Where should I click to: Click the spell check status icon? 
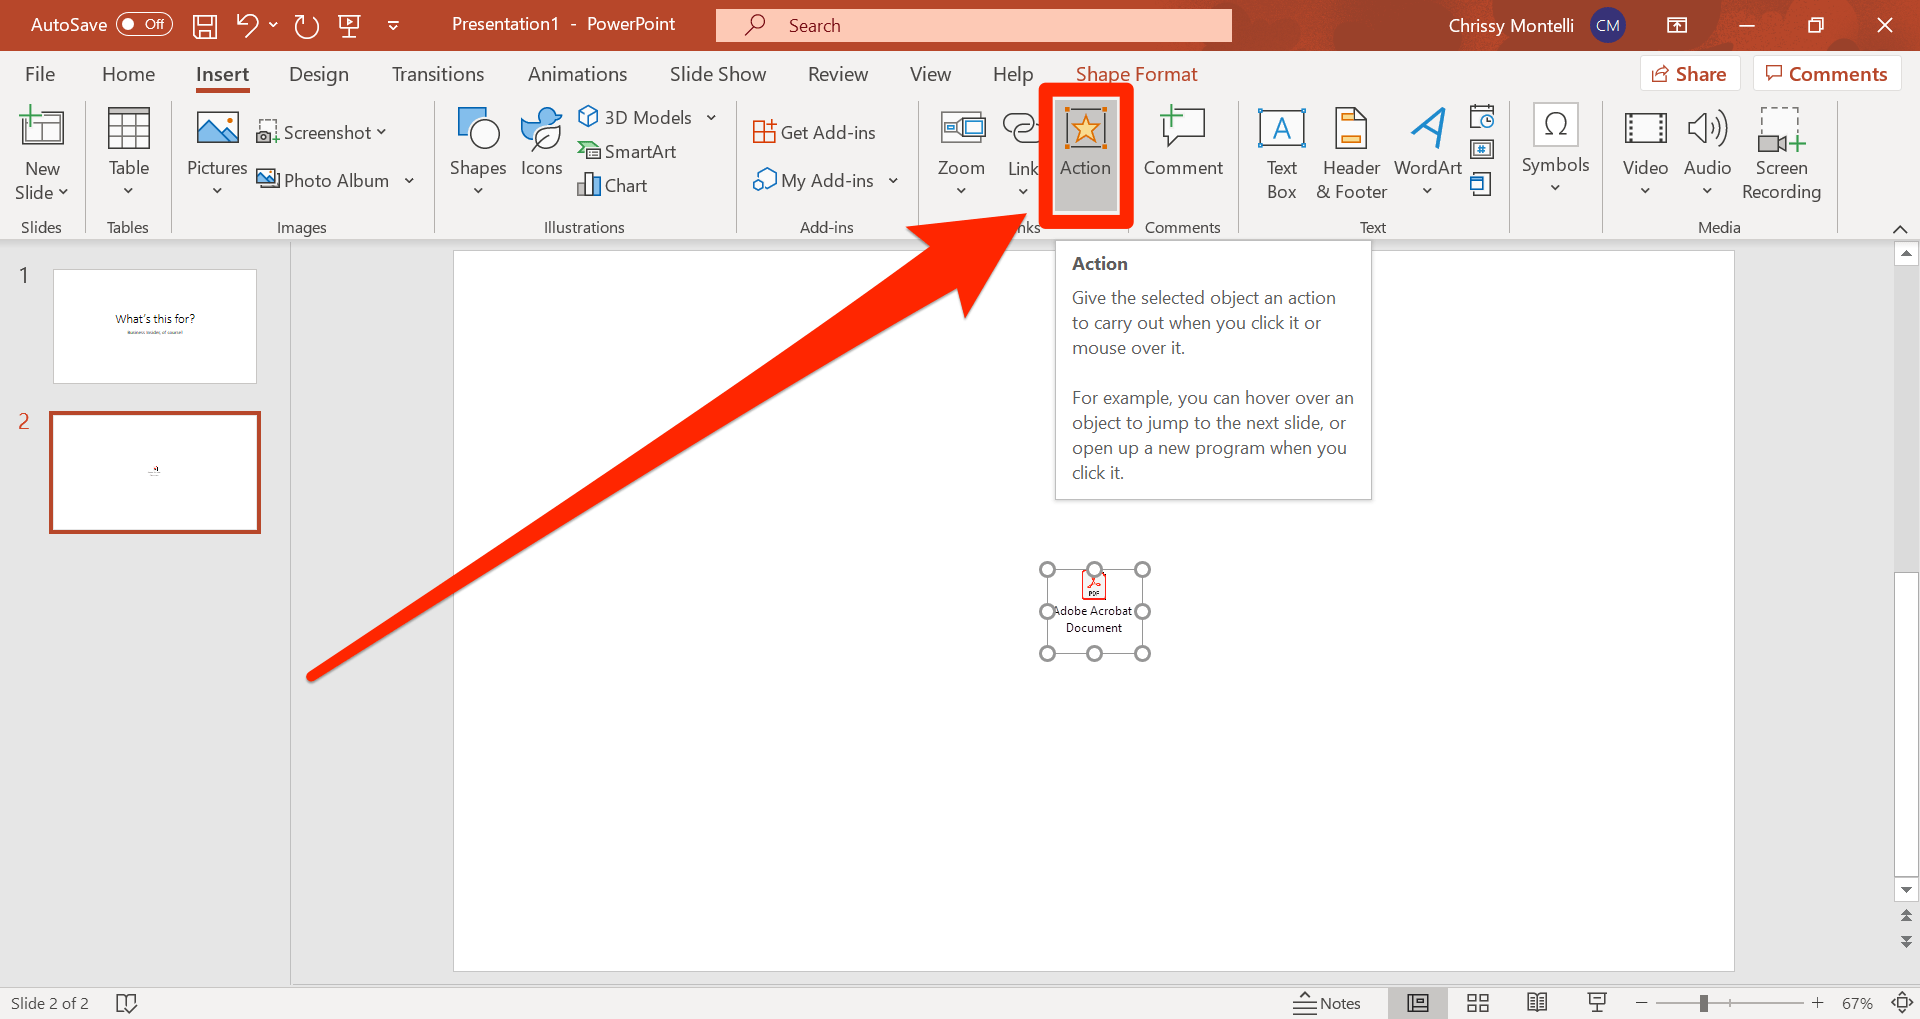[126, 1003]
